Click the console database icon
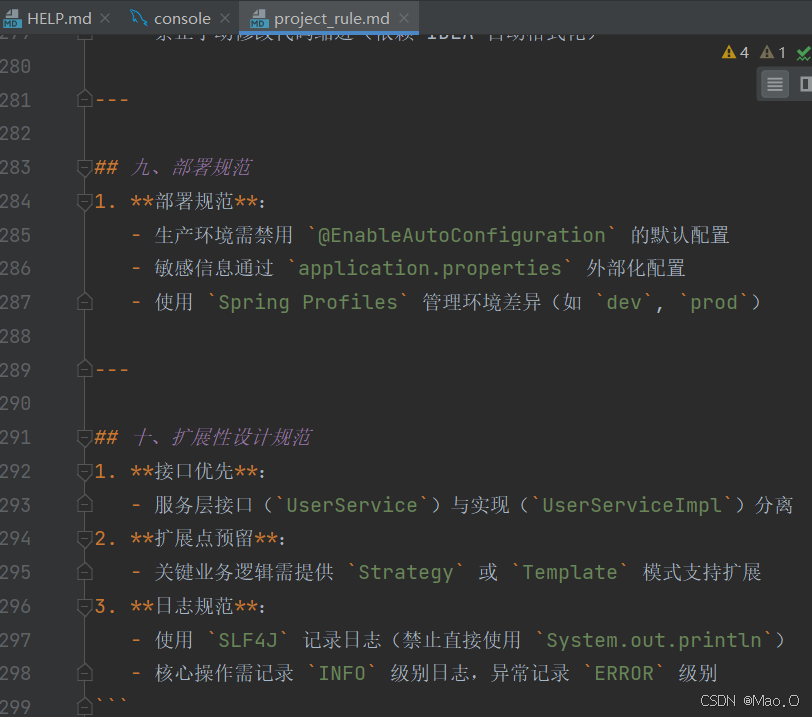This screenshot has width=812, height=717. tap(138, 18)
